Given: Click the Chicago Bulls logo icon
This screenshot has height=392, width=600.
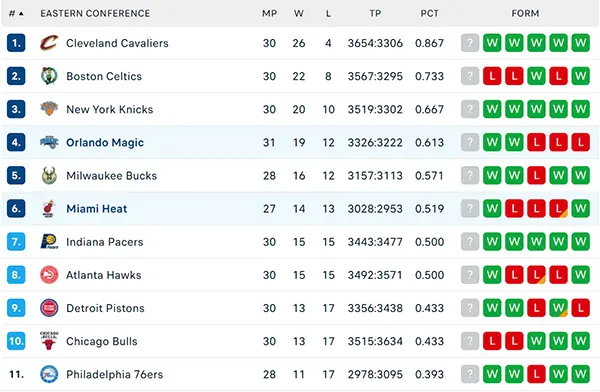Looking at the screenshot, I should [x=49, y=341].
